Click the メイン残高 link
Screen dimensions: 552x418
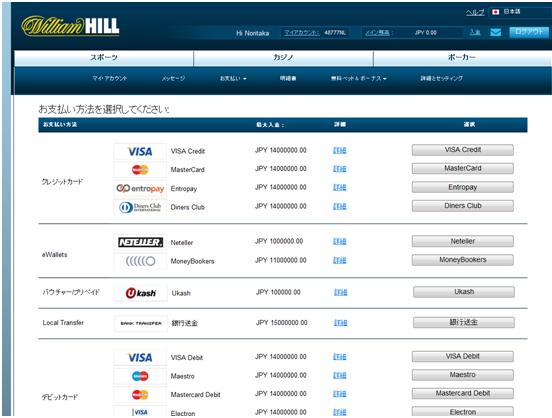coord(377,33)
